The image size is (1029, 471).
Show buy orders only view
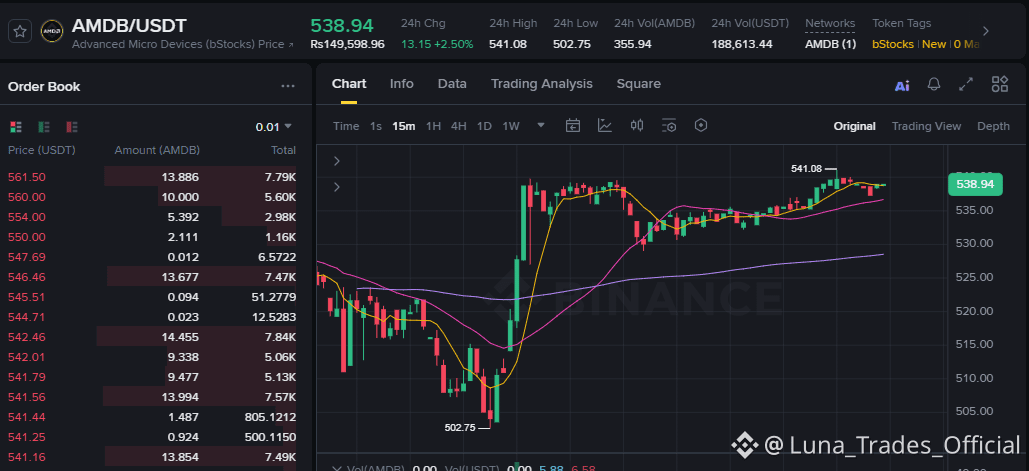[x=44, y=127]
